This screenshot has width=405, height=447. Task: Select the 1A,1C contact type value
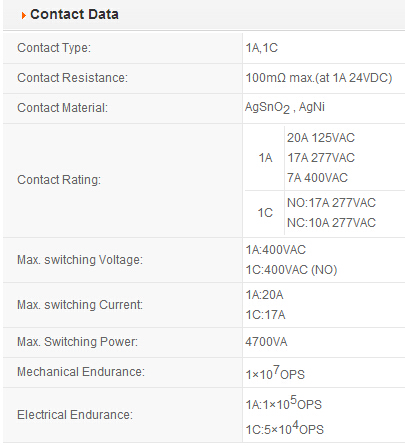262,48
